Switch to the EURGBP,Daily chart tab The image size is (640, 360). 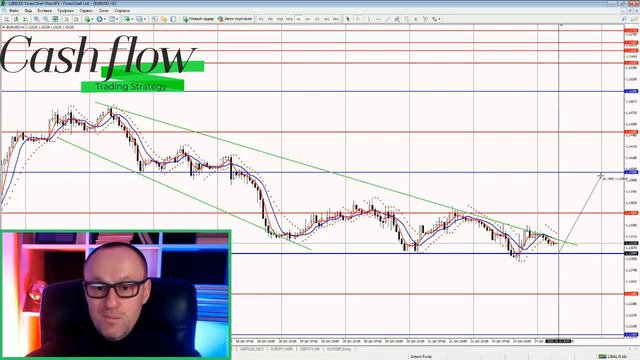(x=339, y=349)
